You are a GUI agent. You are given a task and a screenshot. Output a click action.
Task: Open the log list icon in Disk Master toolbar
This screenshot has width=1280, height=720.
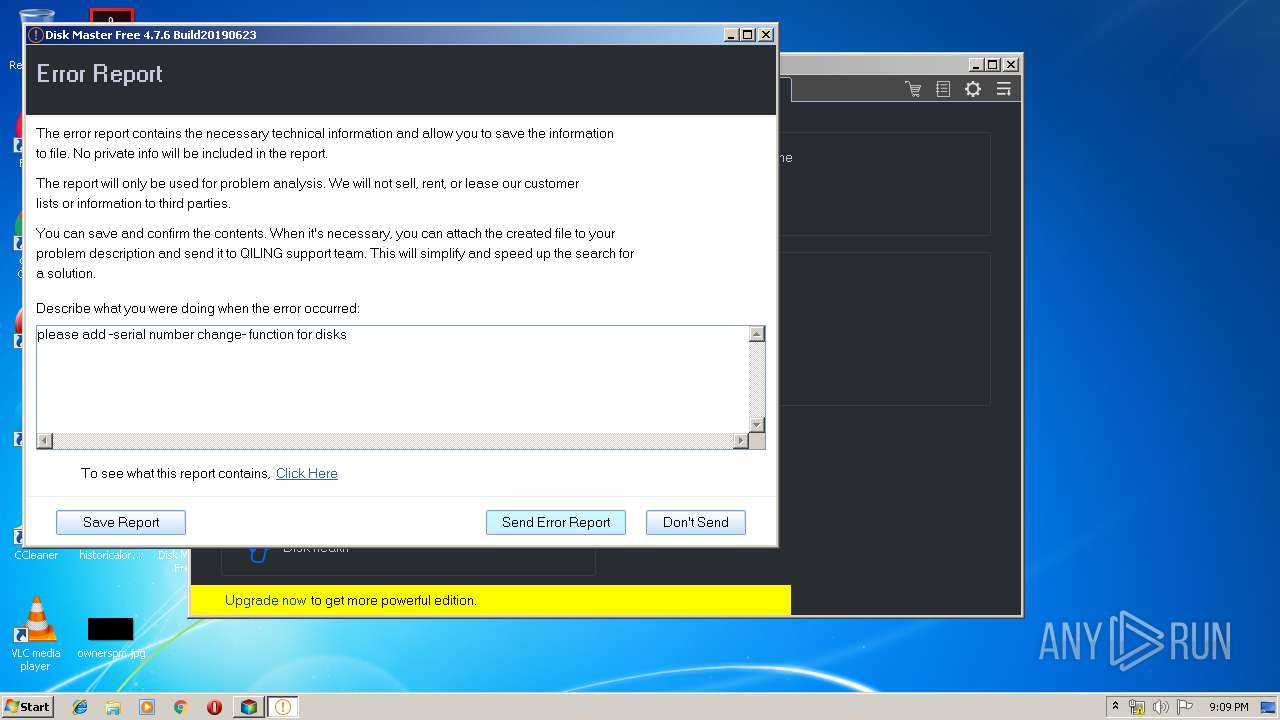click(x=943, y=89)
